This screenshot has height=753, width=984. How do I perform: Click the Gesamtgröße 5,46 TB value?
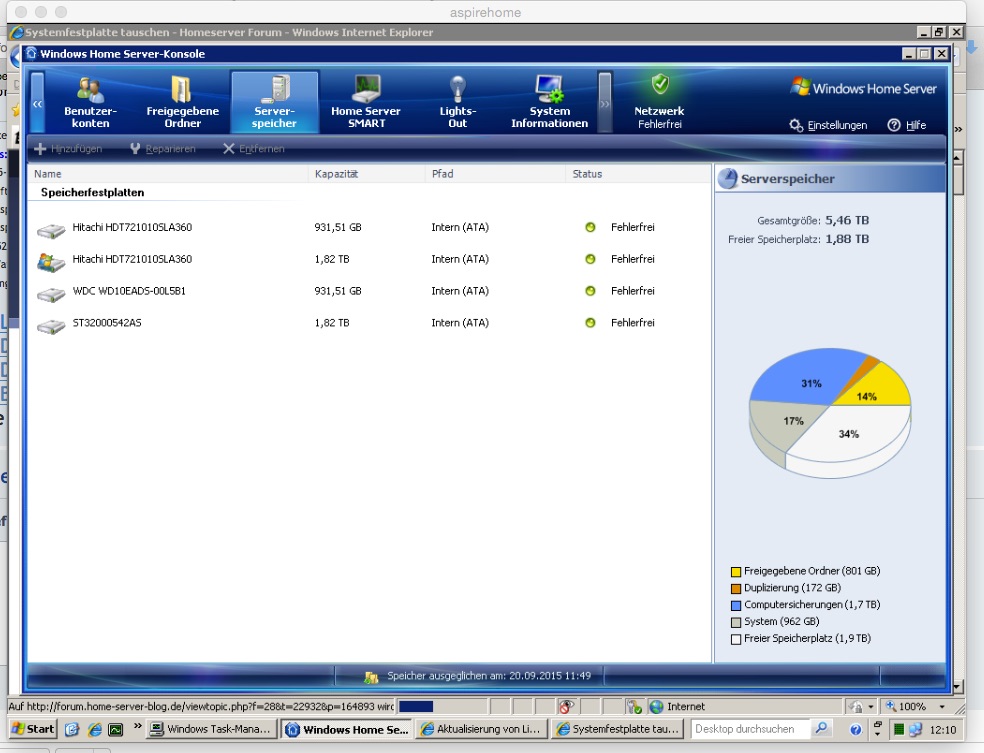pos(847,220)
